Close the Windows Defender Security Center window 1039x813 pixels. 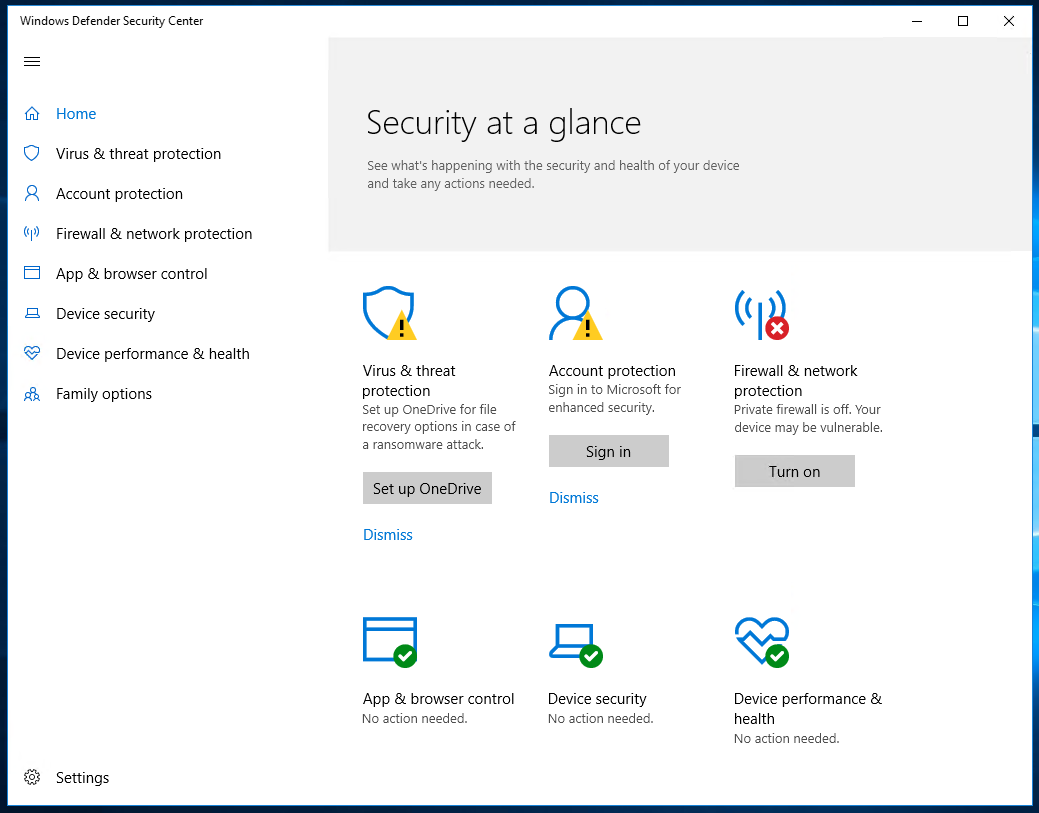[1009, 21]
